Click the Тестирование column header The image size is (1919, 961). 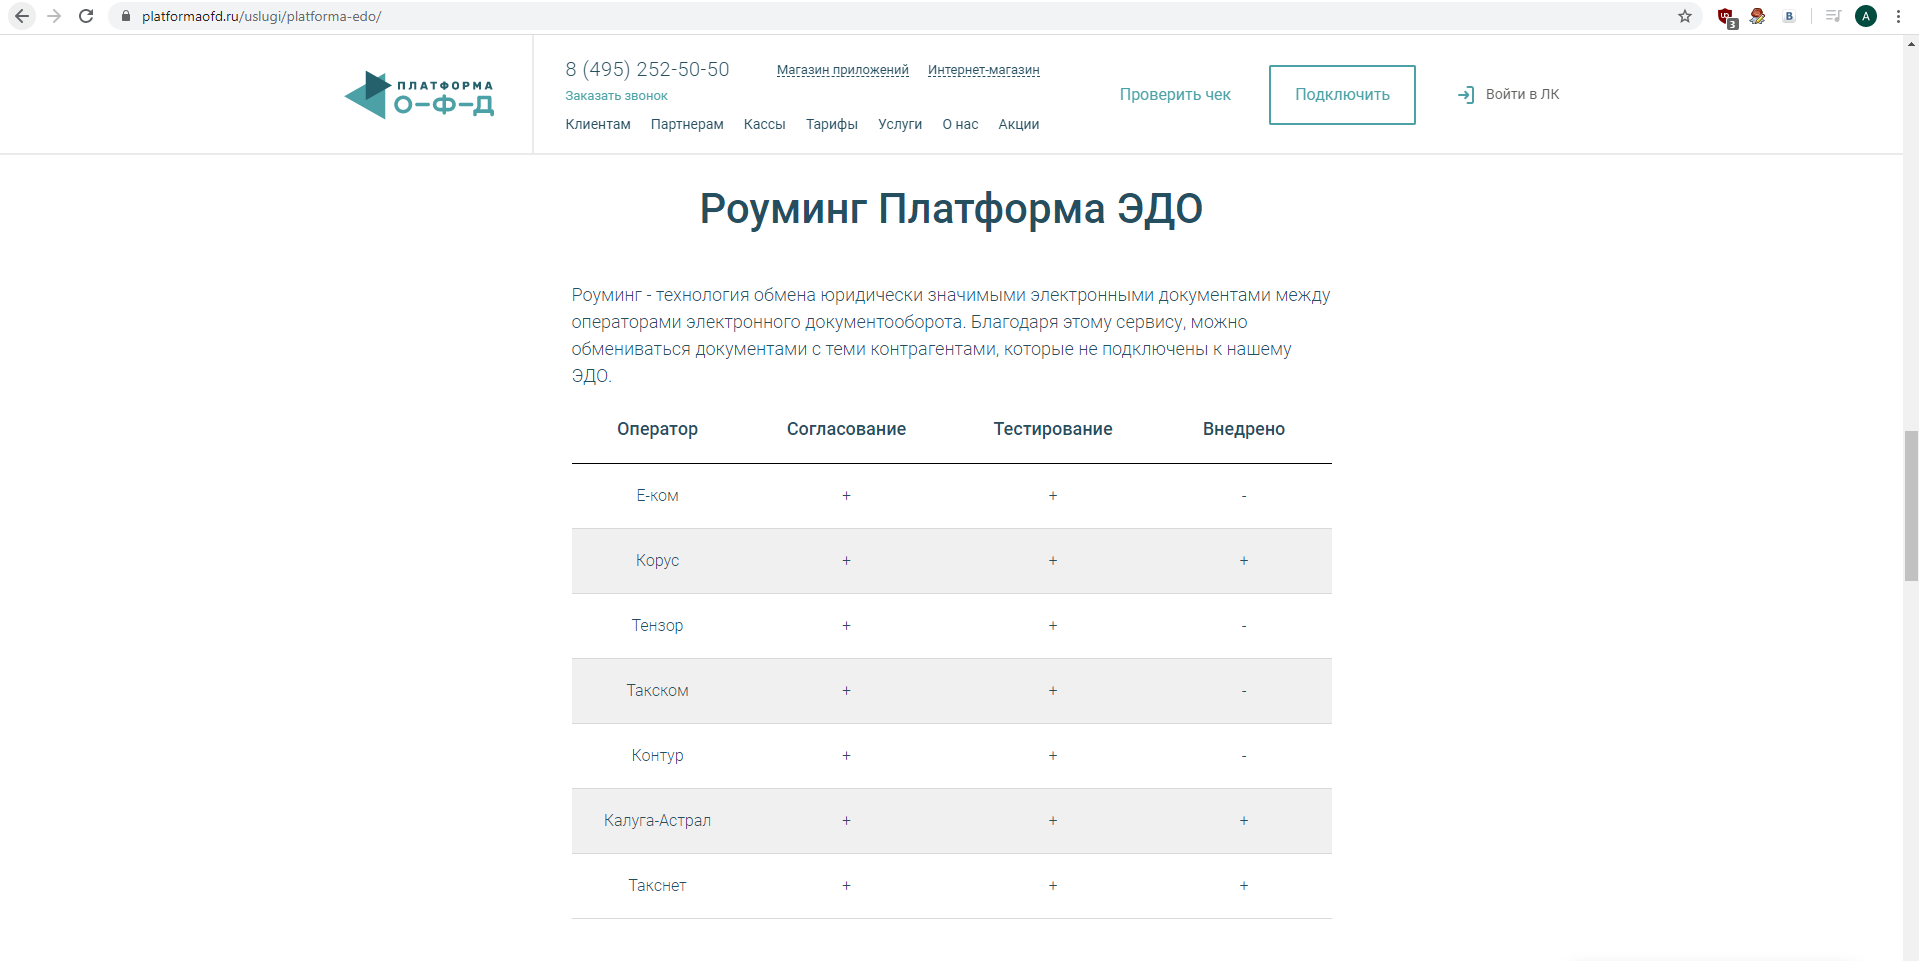1053,429
